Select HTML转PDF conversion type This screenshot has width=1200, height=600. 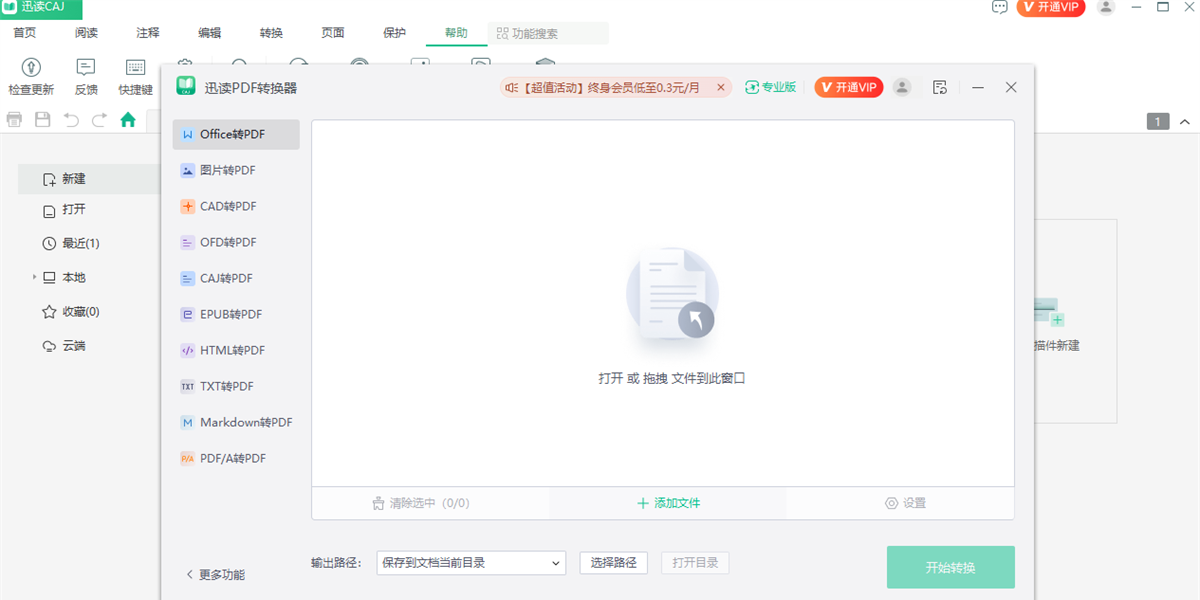point(236,350)
